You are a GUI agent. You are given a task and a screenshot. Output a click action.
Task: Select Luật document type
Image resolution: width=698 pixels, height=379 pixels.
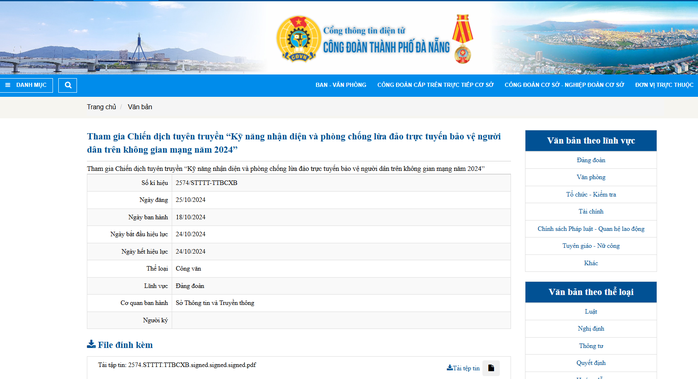591,311
